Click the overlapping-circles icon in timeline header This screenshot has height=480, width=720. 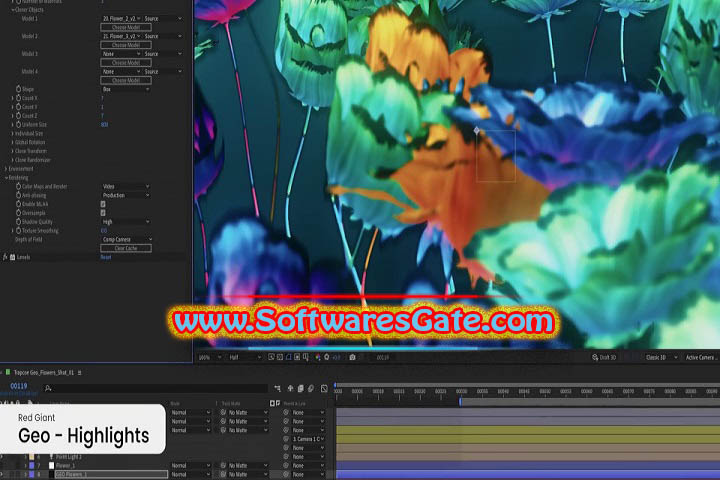click(x=311, y=389)
